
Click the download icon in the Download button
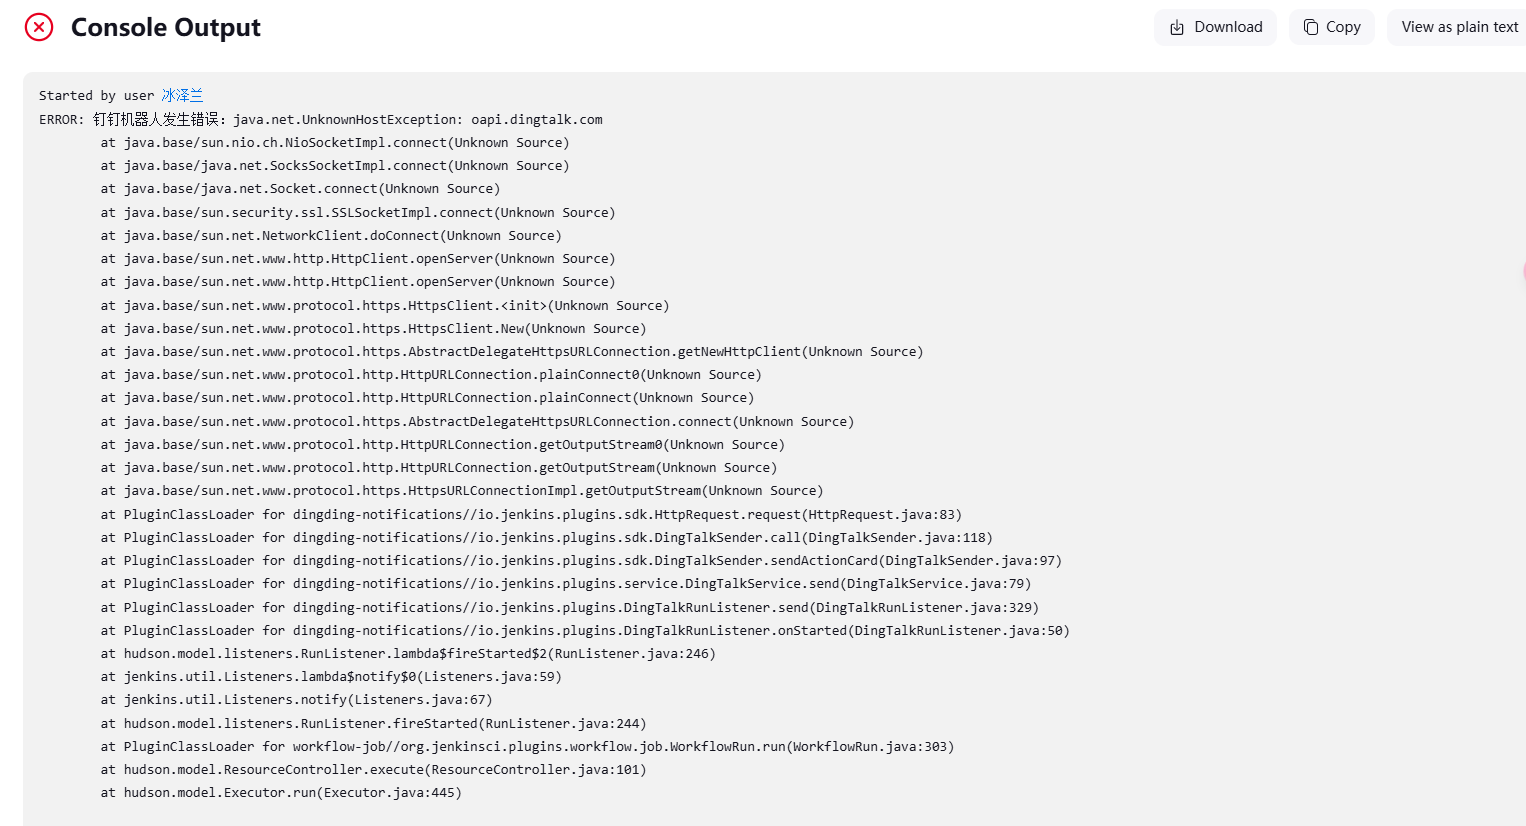(1177, 27)
